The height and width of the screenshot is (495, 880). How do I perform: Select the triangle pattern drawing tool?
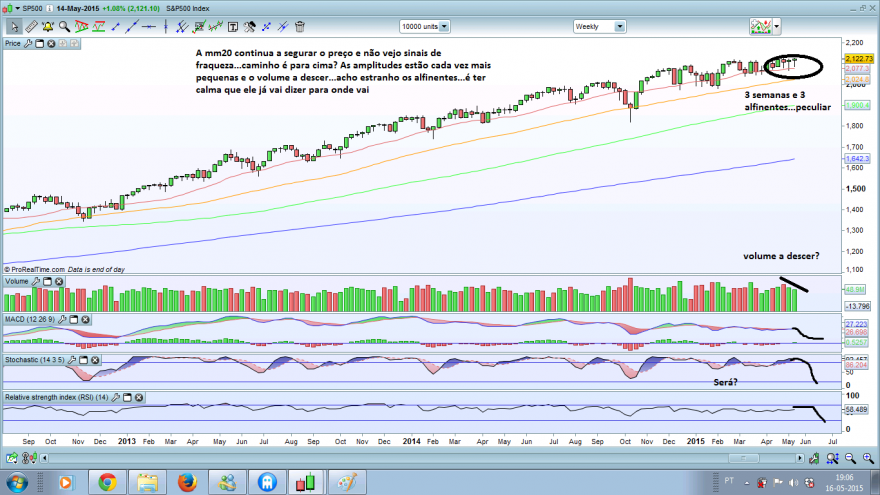point(81,26)
